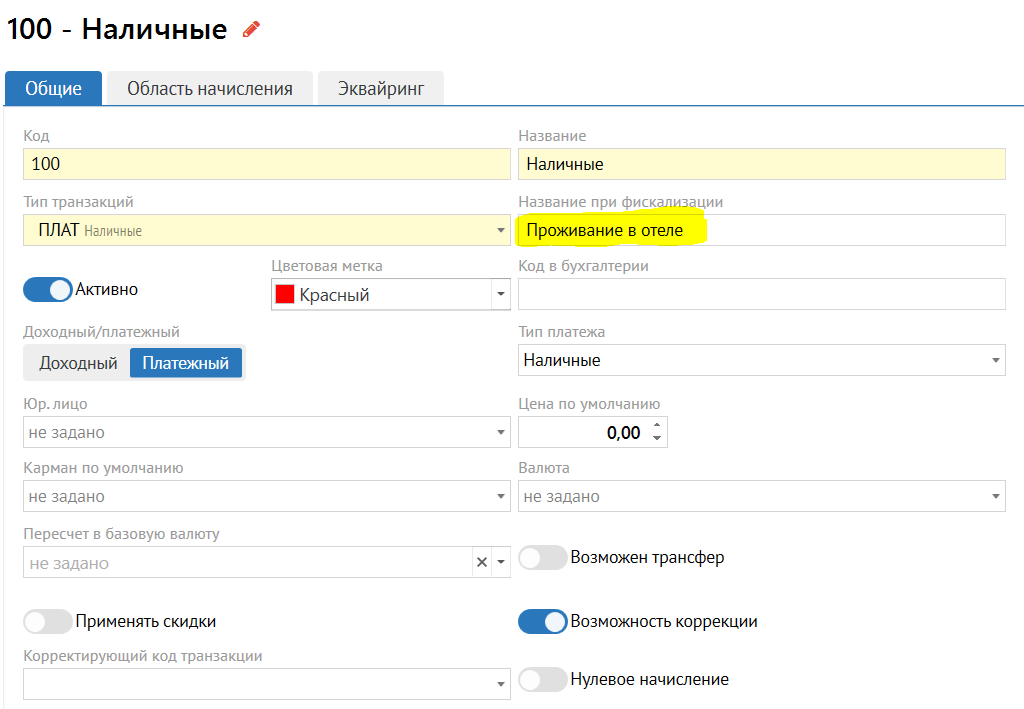This screenshot has height=709, width=1024.
Task: Toggle the Активно switch
Action: (48, 290)
